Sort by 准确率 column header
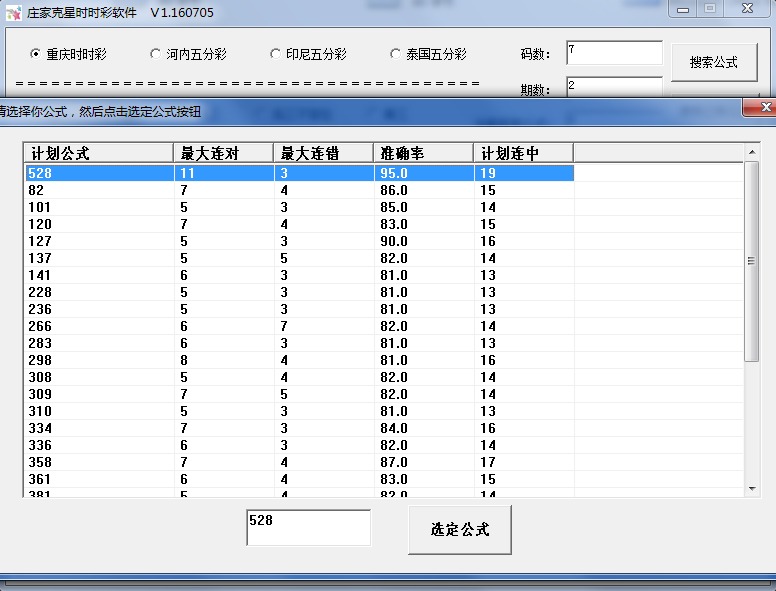 422,153
